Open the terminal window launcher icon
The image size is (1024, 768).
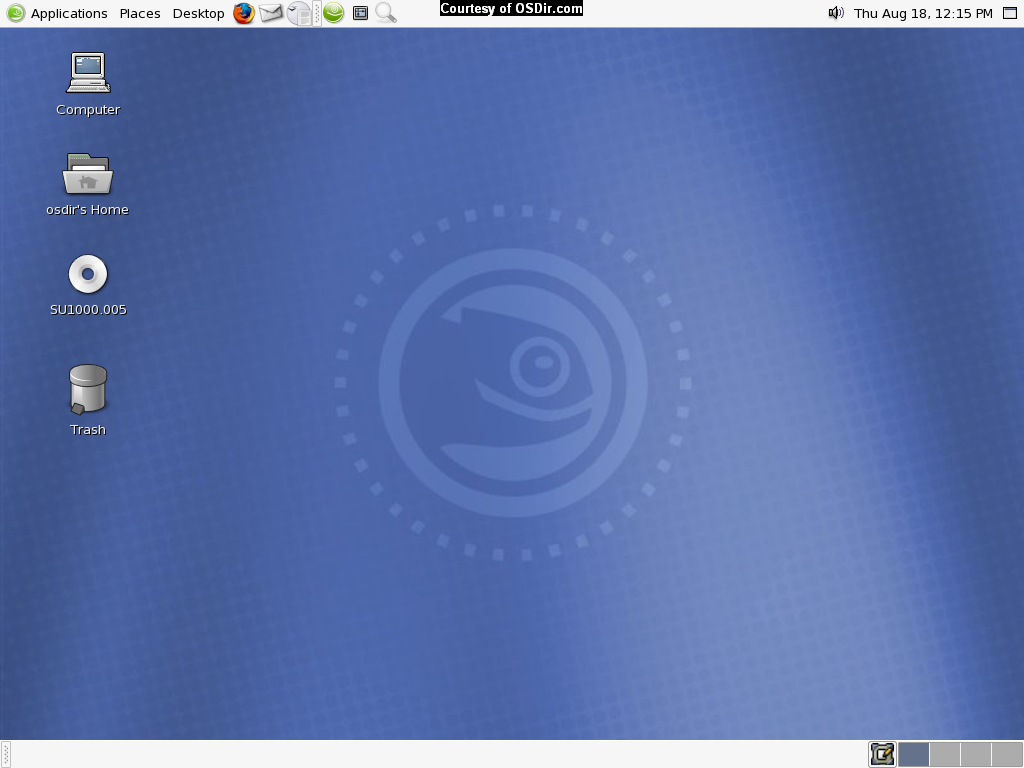[x=360, y=13]
